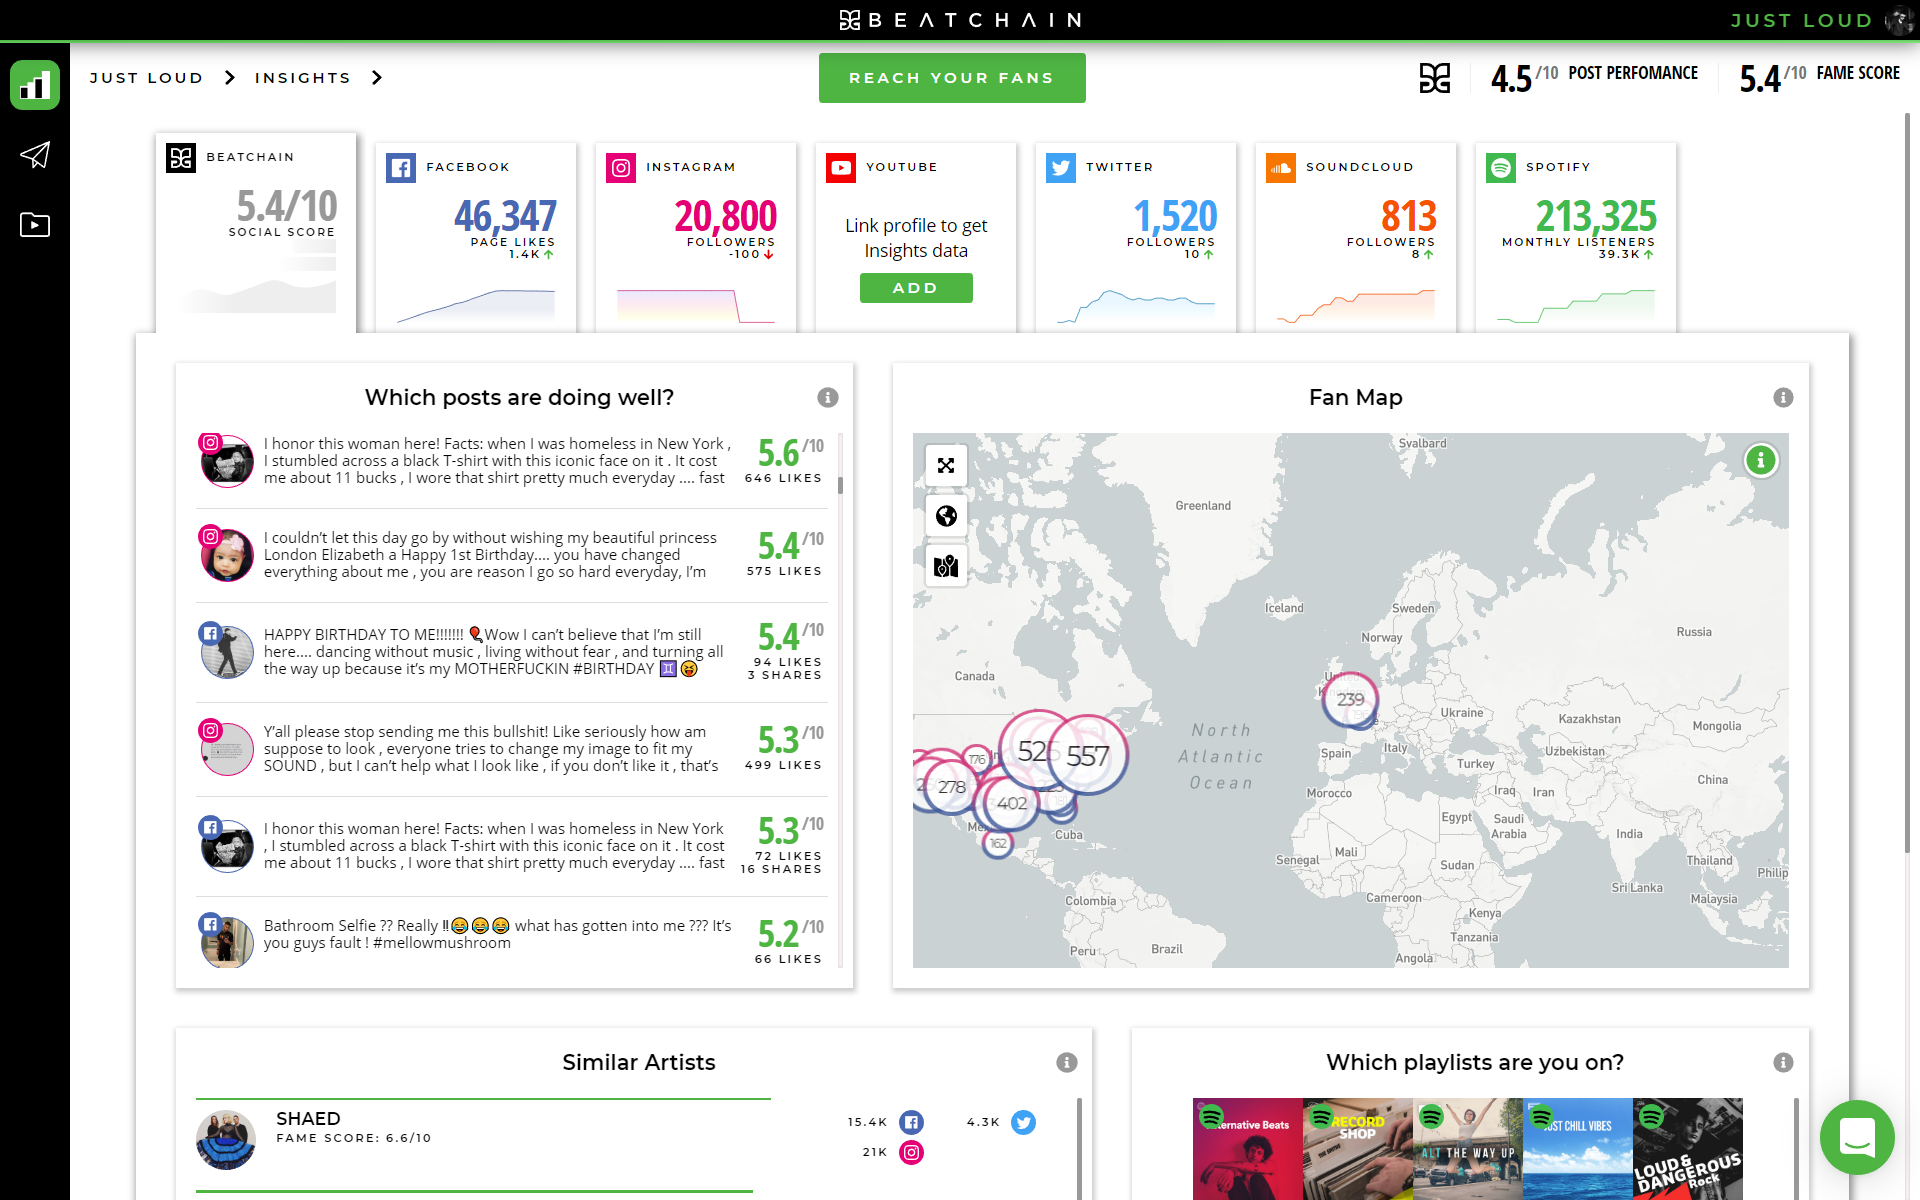Show info for Similar Artists panel
The width and height of the screenshot is (1920, 1200).
pos(1067,1062)
